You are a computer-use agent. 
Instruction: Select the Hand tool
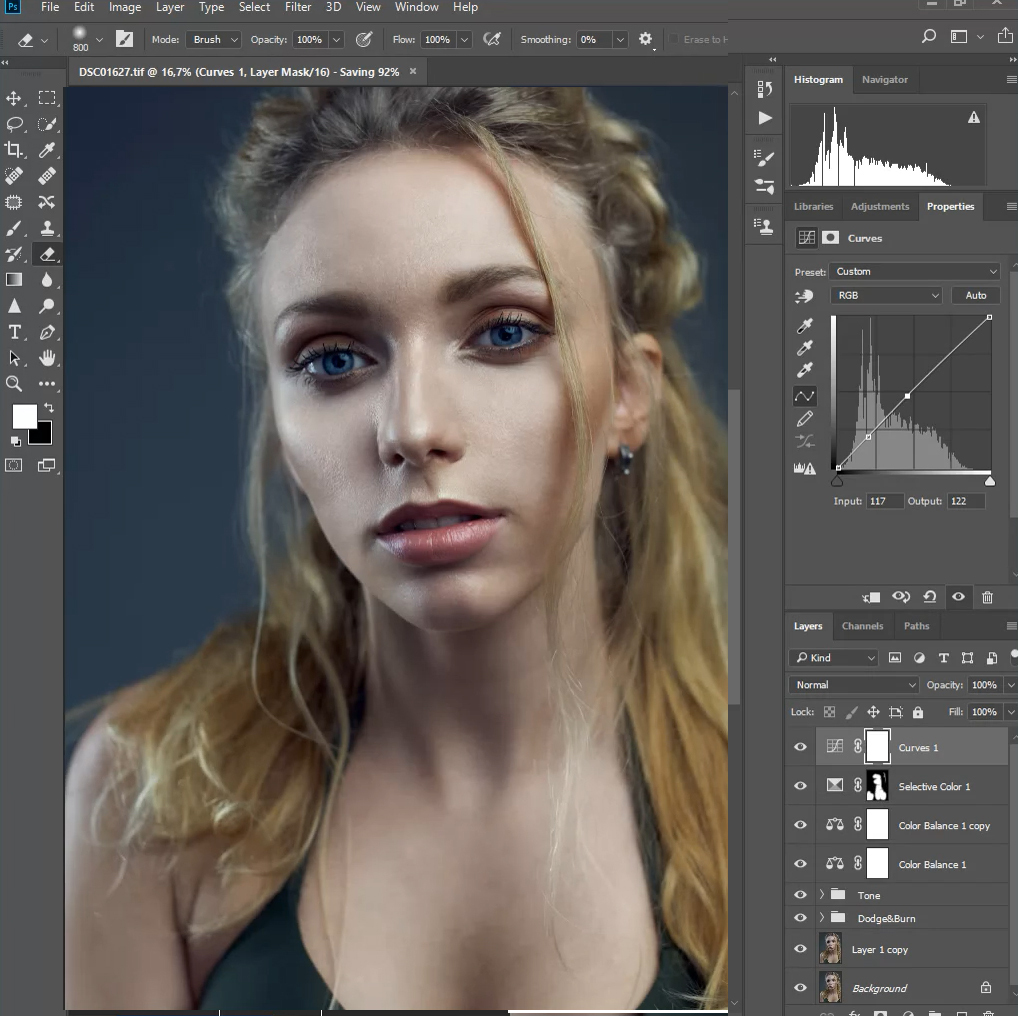(46, 358)
